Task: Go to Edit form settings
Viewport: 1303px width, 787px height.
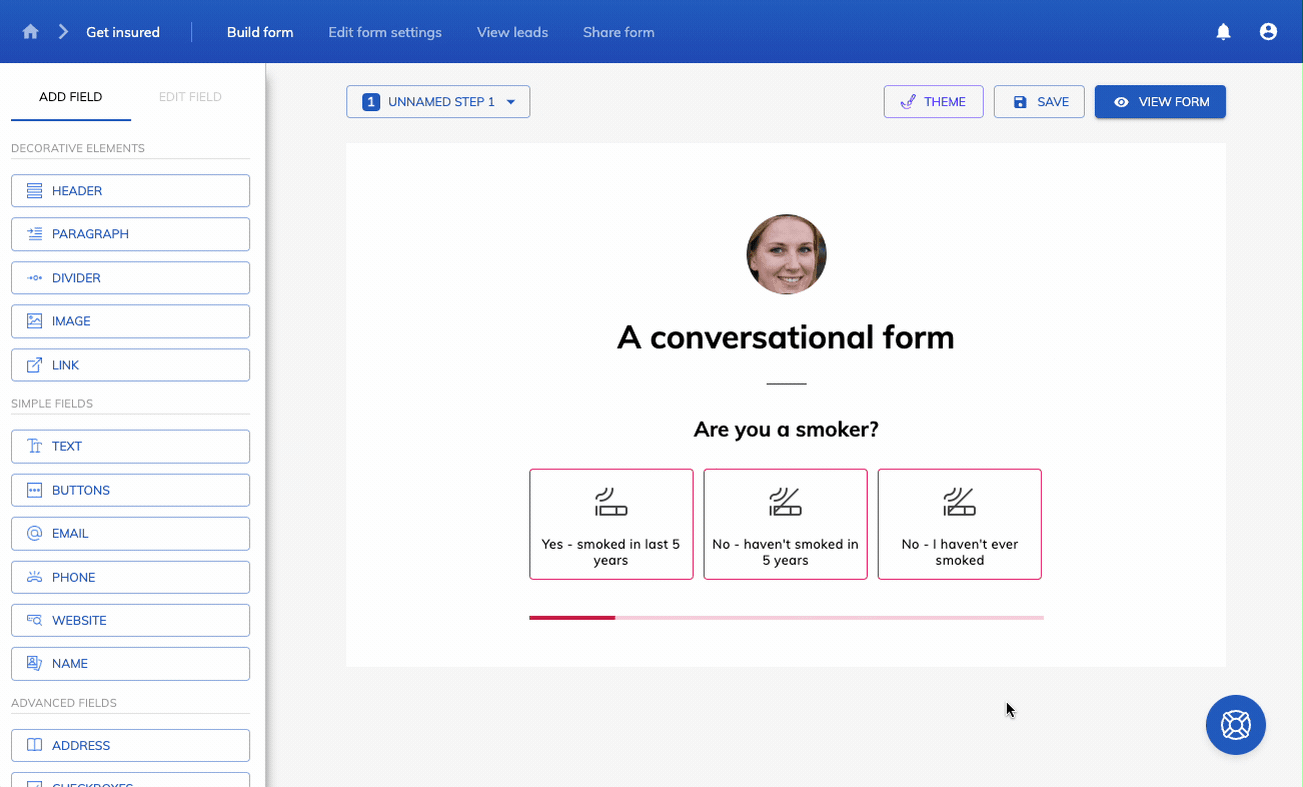Action: tap(385, 32)
